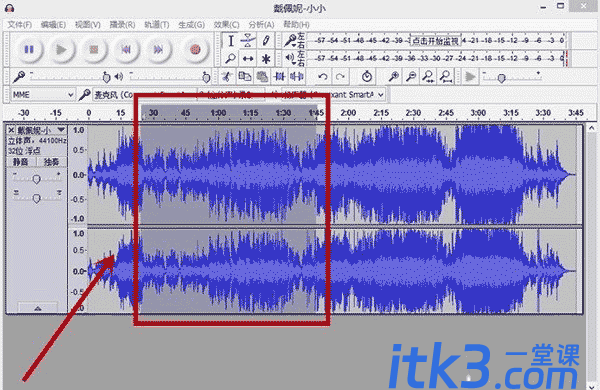Click the Pause playback button
The height and width of the screenshot is (390, 600).
coord(29,50)
